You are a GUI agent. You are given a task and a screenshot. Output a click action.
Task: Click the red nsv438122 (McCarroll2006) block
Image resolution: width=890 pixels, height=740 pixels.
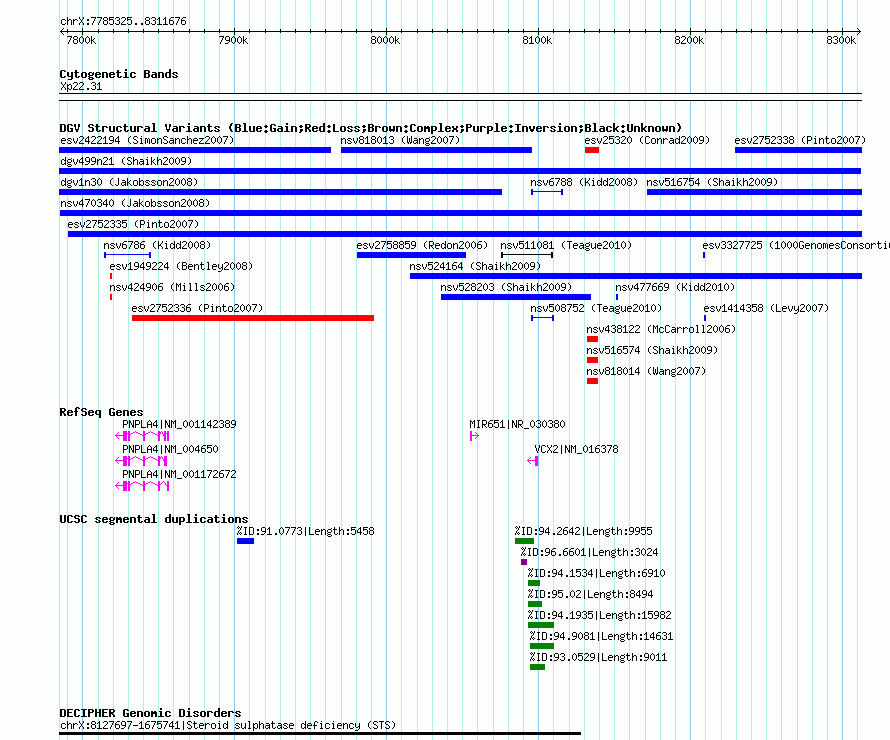coord(592,339)
